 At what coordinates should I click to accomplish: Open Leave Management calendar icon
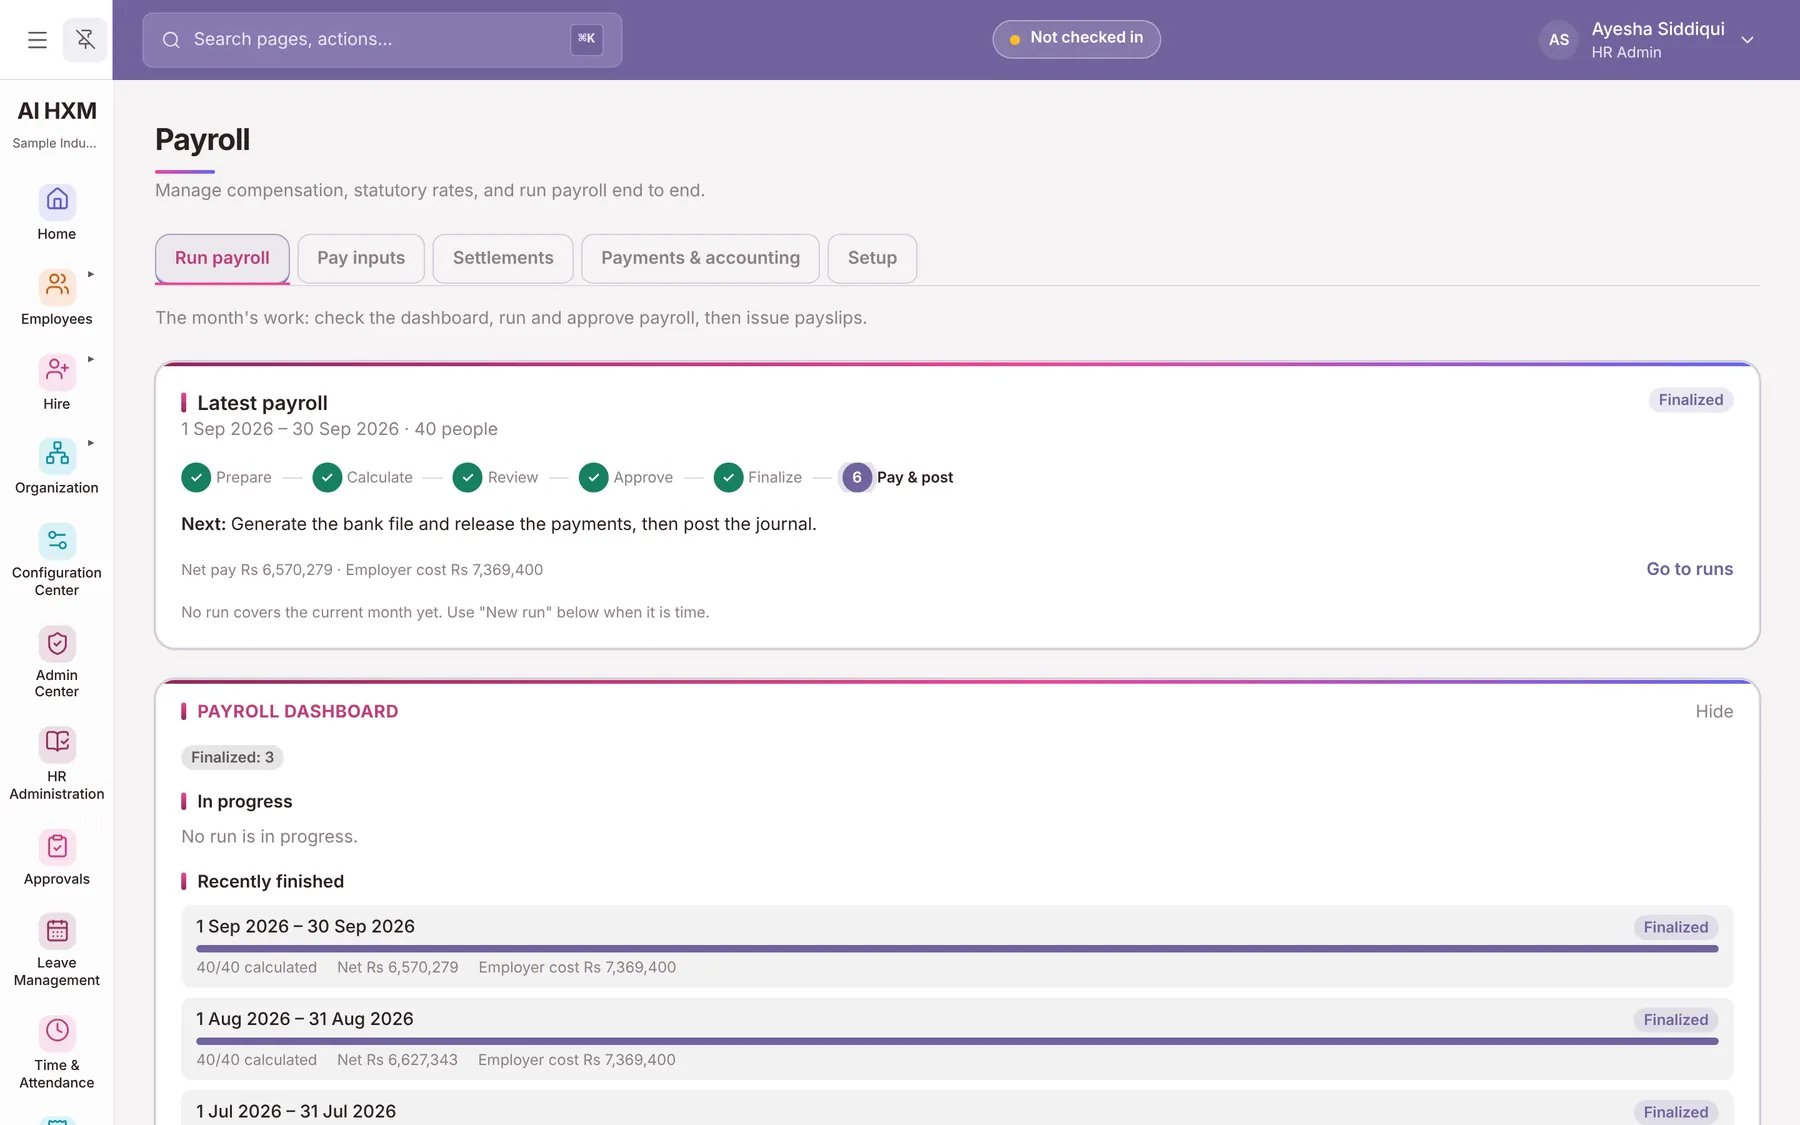tap(57, 931)
